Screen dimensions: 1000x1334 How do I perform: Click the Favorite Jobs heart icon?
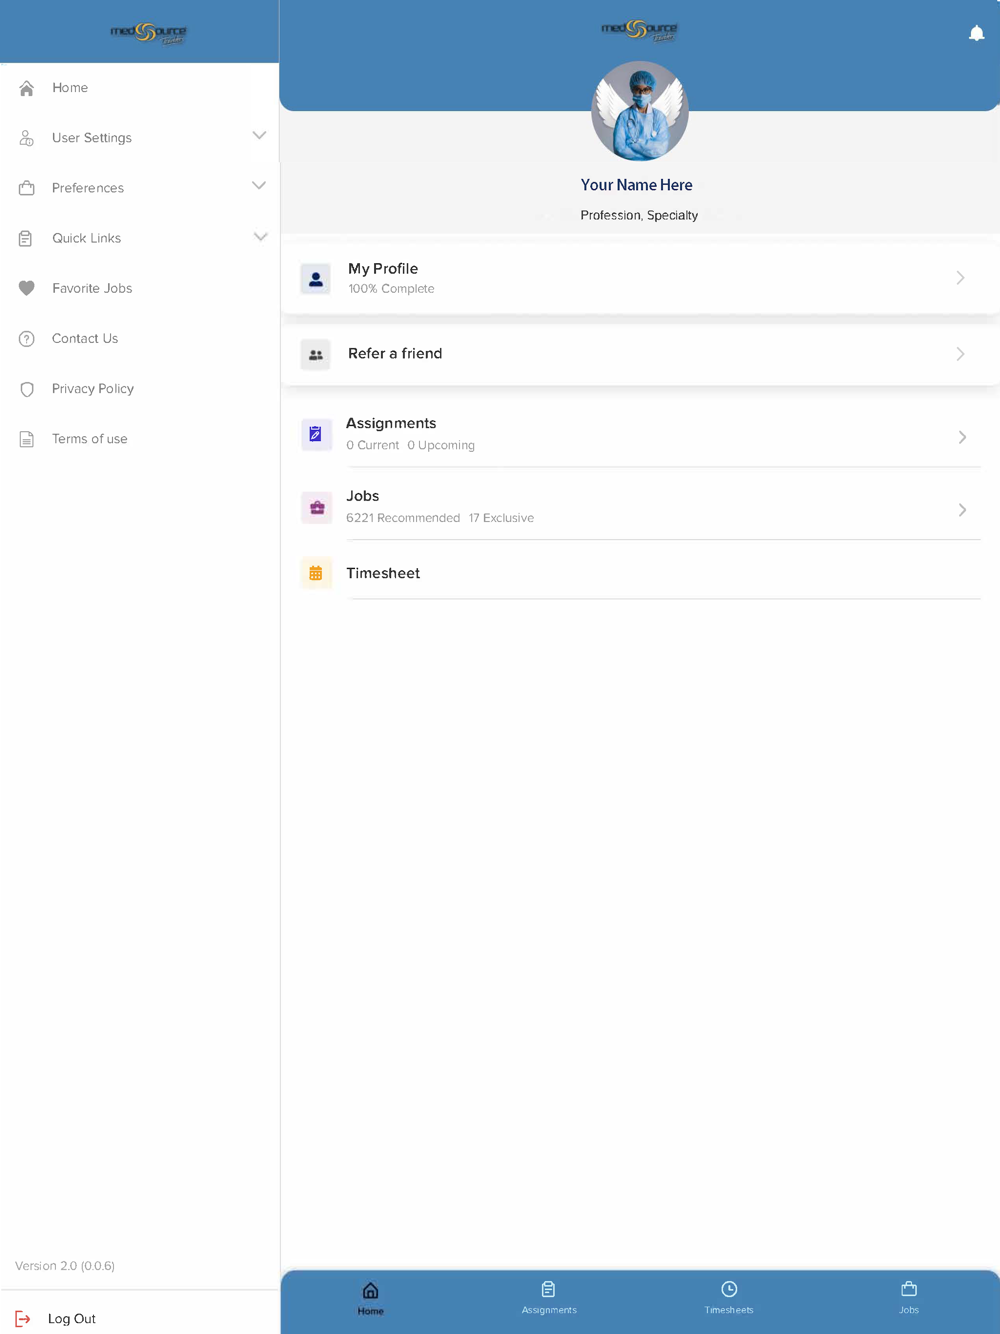27,288
